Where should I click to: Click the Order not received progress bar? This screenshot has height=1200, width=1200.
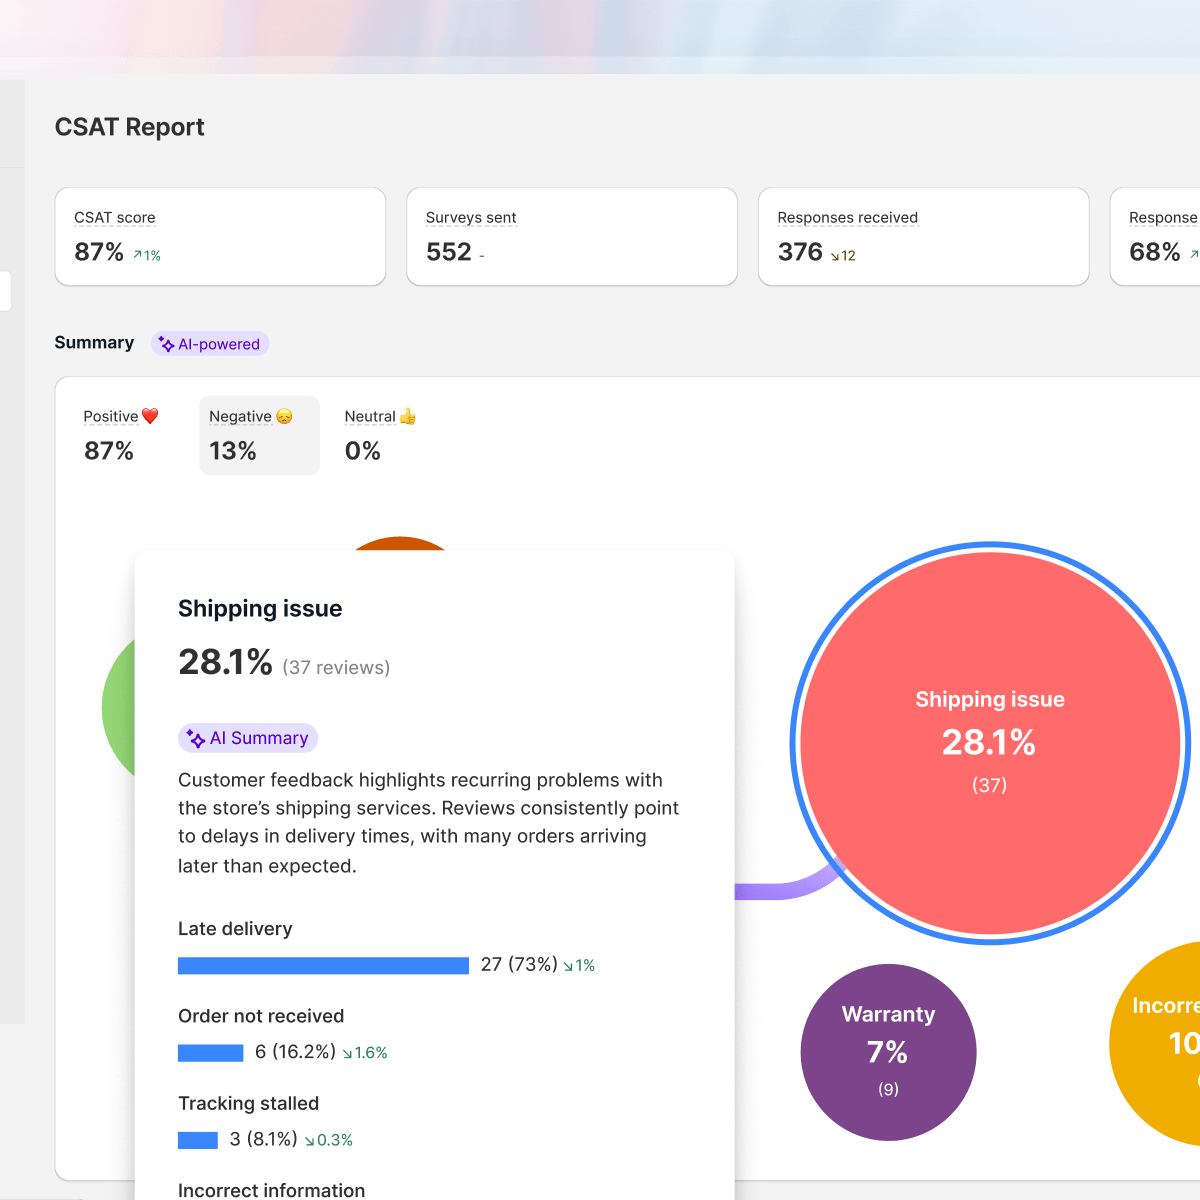point(210,1052)
